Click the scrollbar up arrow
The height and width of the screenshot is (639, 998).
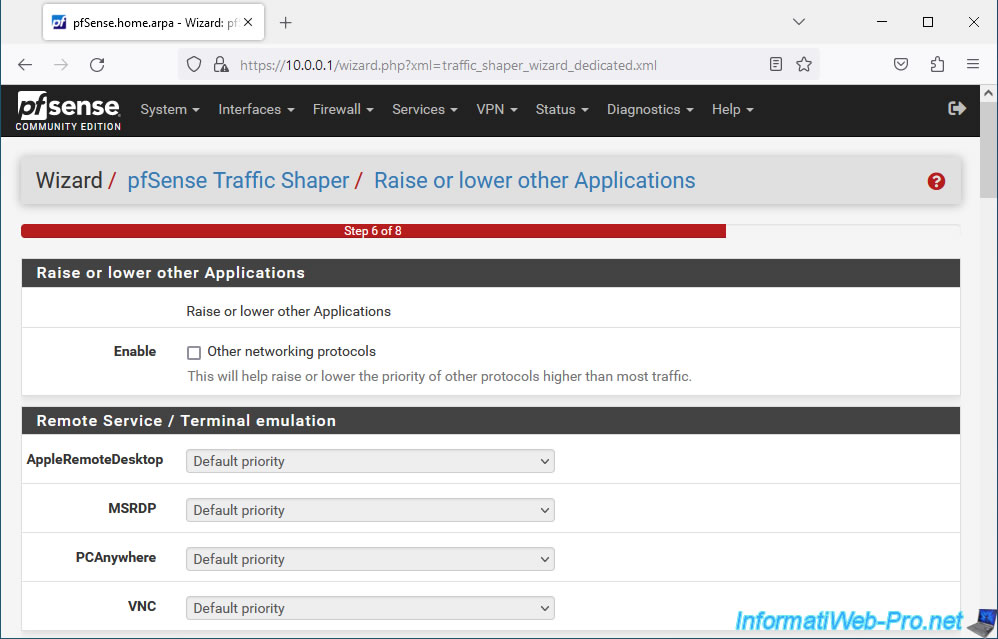(x=988, y=93)
